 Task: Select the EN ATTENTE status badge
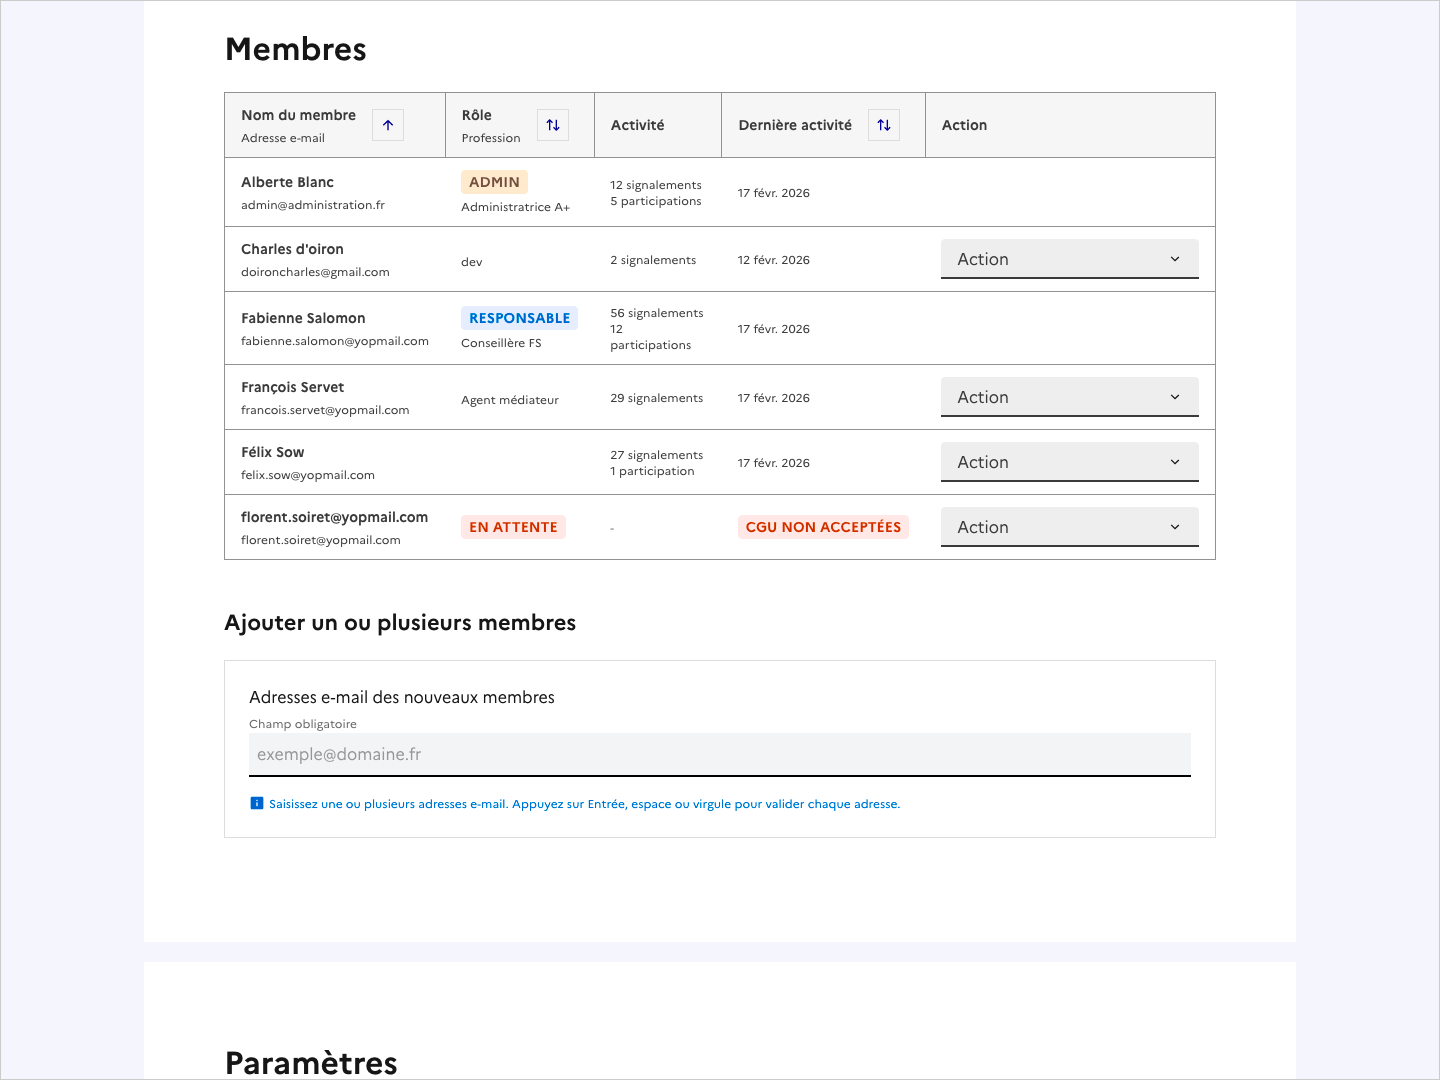point(513,527)
